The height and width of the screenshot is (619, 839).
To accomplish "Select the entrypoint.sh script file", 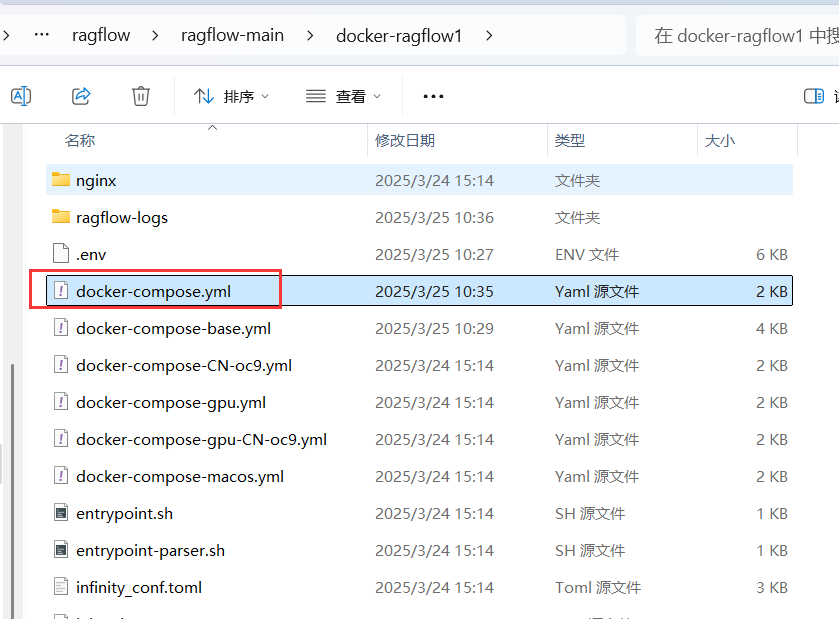I will click(x=123, y=513).
